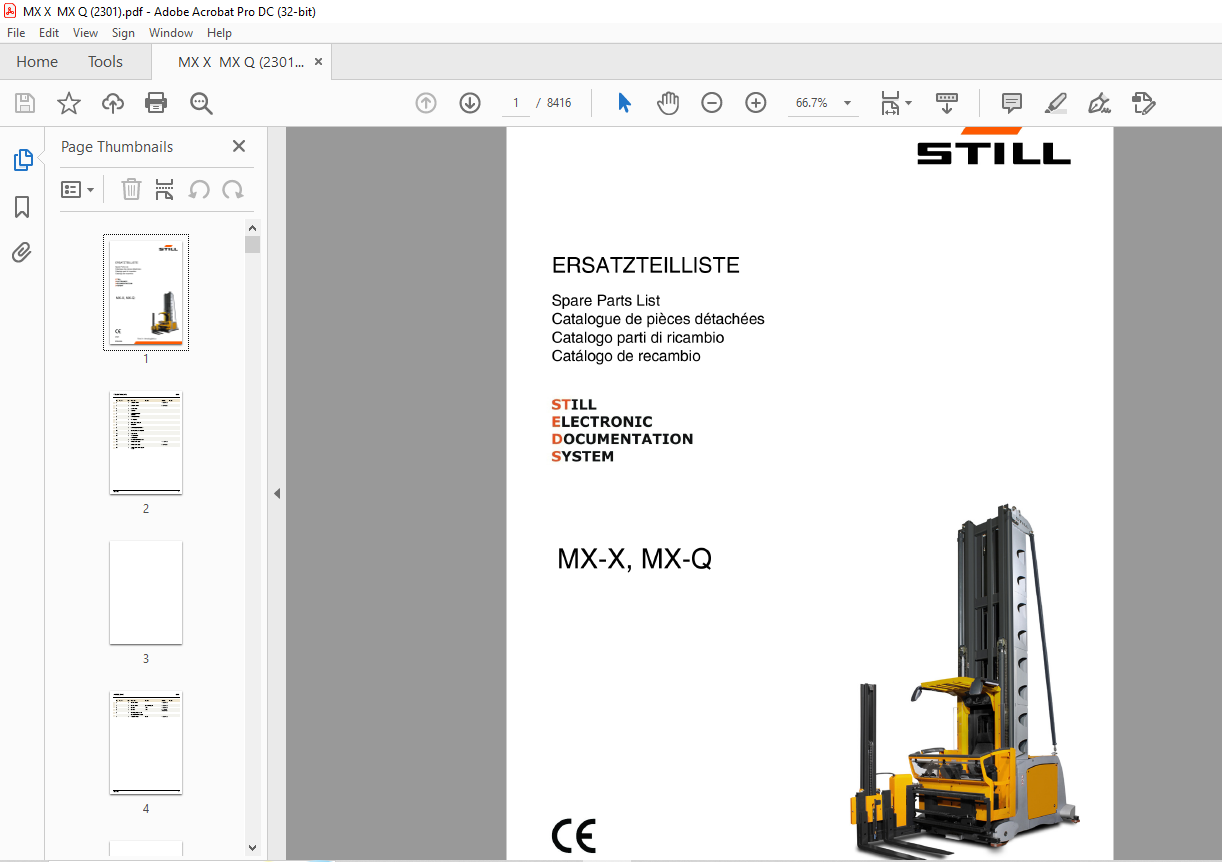1222x862 pixels.
Task: Click the keyboard-style toolbar icon left of Comment
Action: 947,103
